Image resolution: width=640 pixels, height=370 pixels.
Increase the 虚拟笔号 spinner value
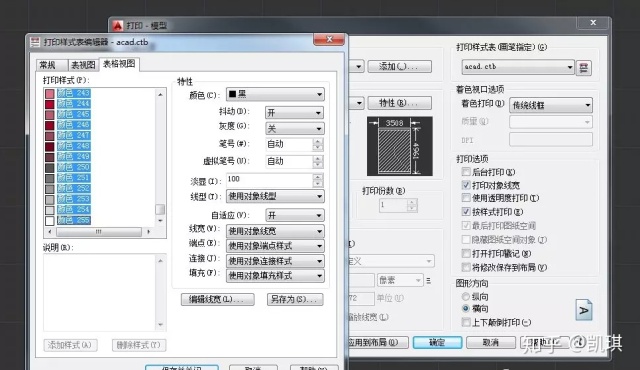pos(318,158)
